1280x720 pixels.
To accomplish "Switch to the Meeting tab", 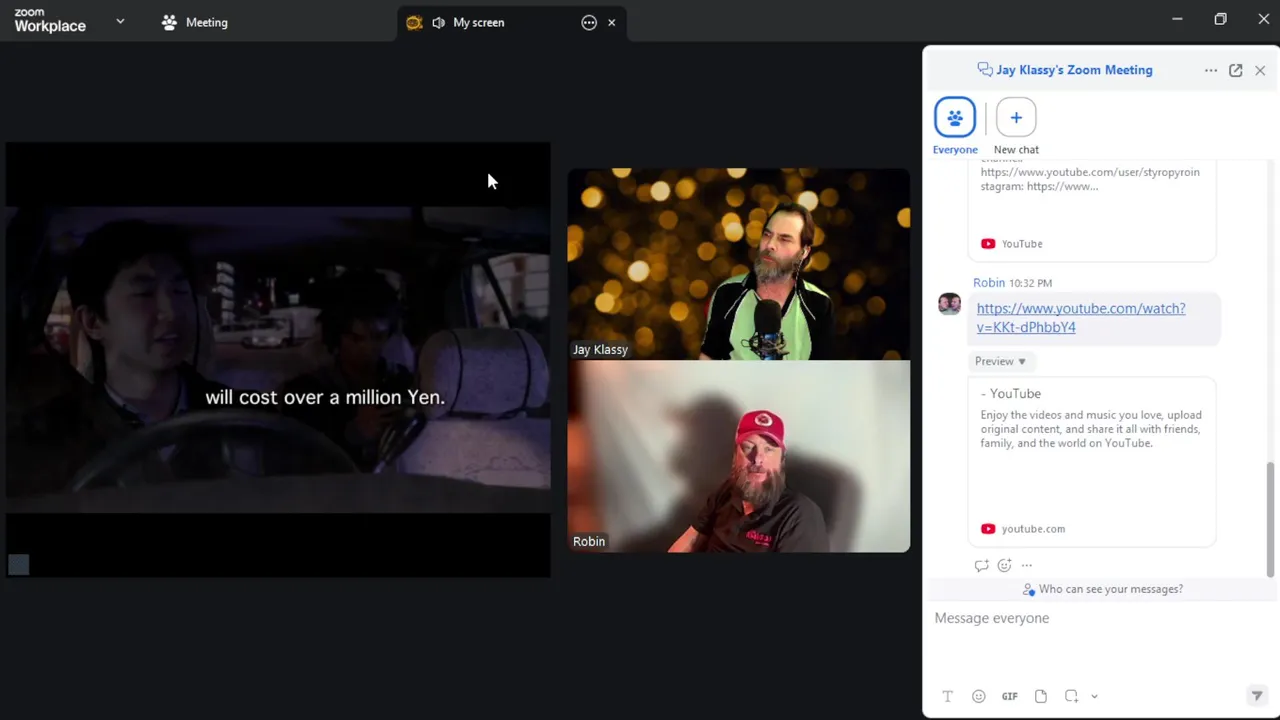I will (195, 22).
